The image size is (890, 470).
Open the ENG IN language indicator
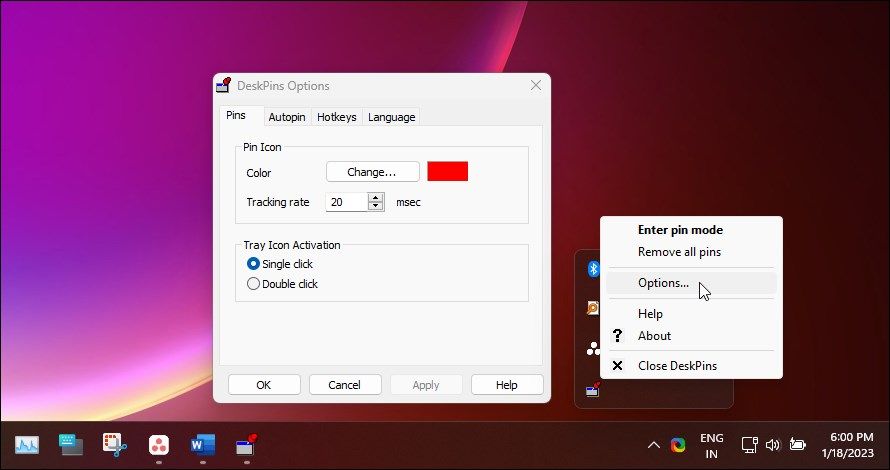pyautogui.click(x=711, y=446)
